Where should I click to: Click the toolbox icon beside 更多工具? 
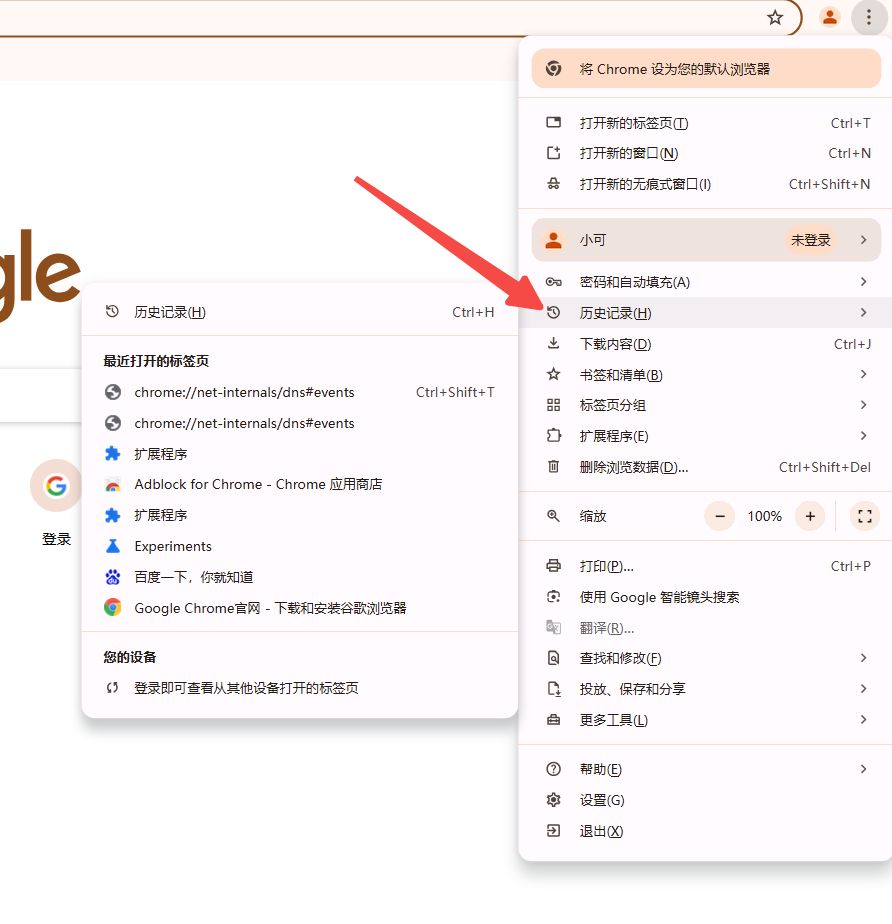[553, 720]
